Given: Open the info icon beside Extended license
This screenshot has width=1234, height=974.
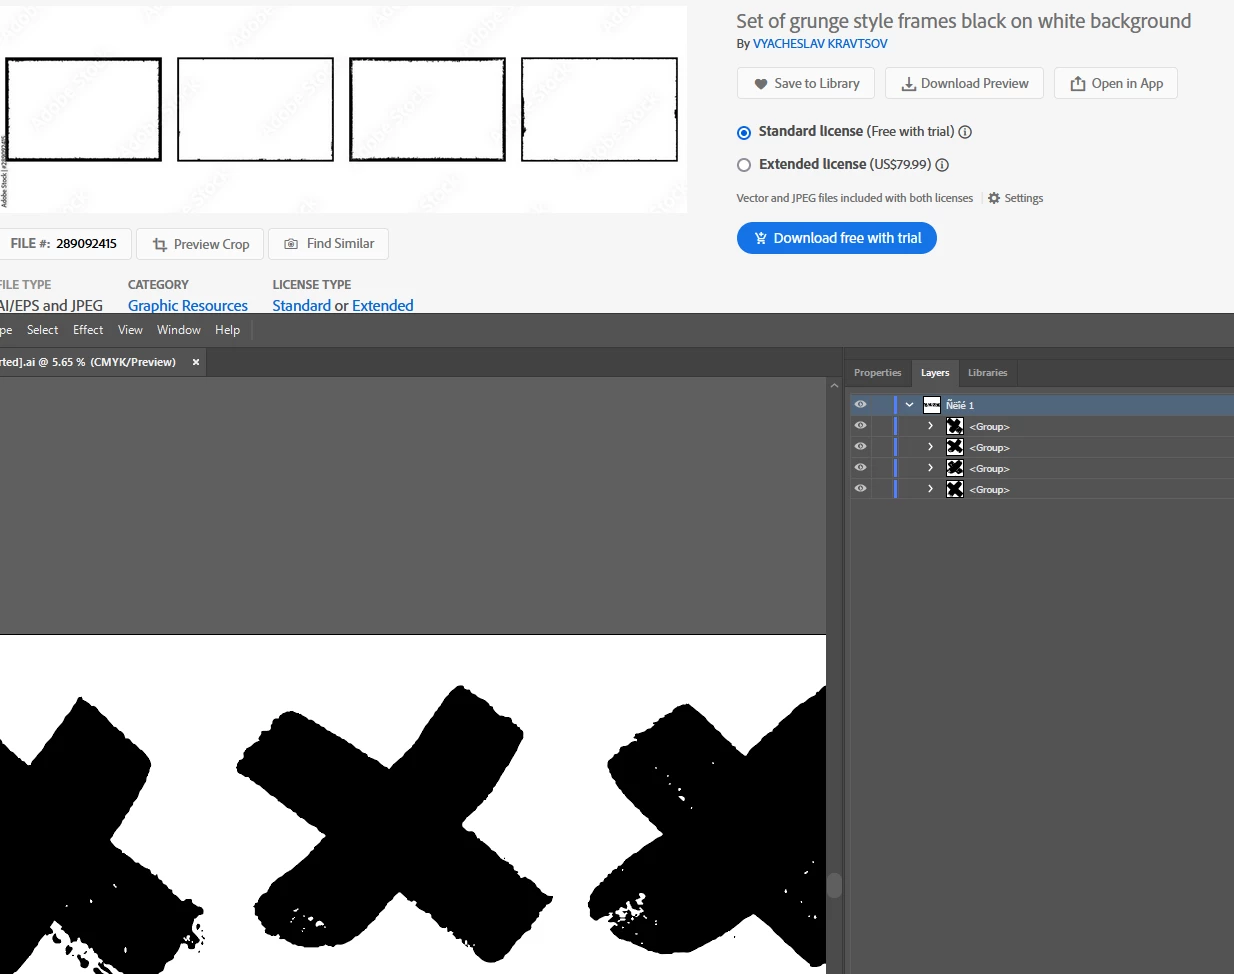Looking at the screenshot, I should [942, 165].
